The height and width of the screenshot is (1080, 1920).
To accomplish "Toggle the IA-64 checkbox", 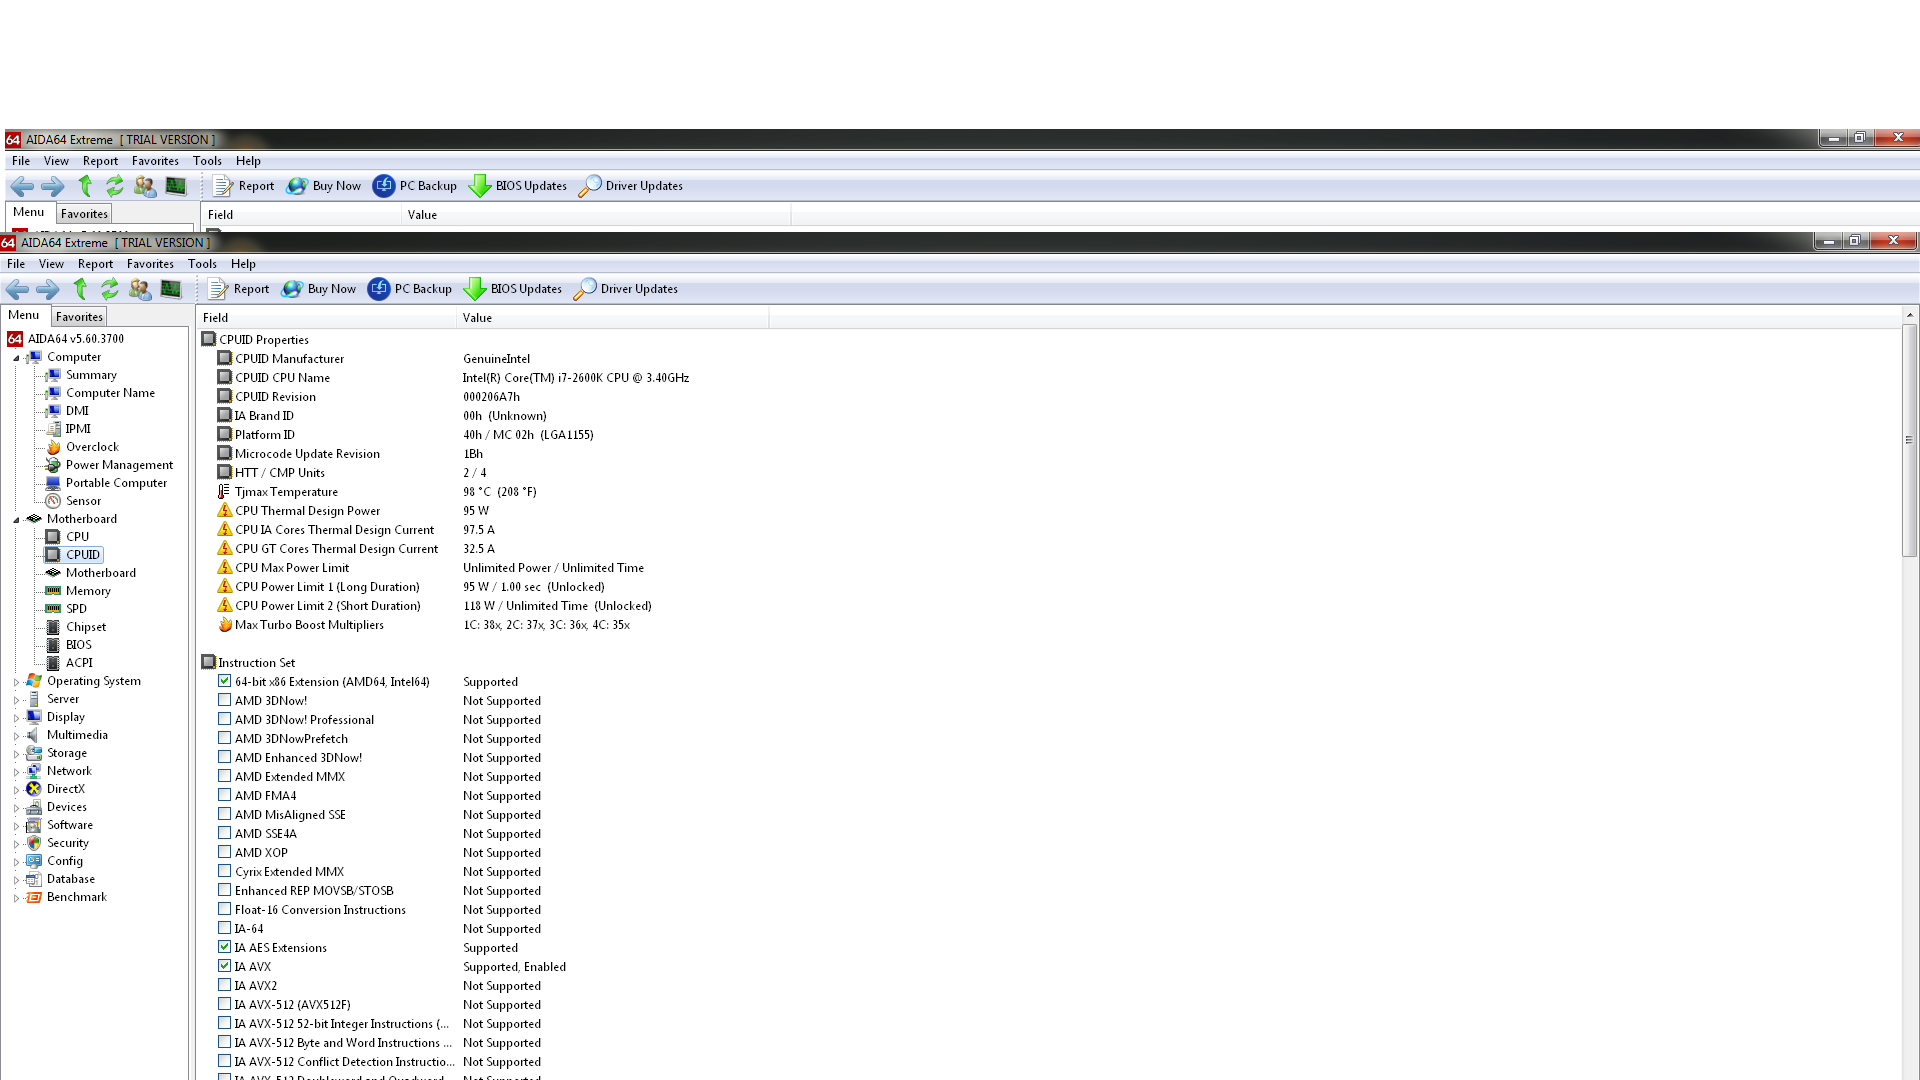I will (x=224, y=928).
